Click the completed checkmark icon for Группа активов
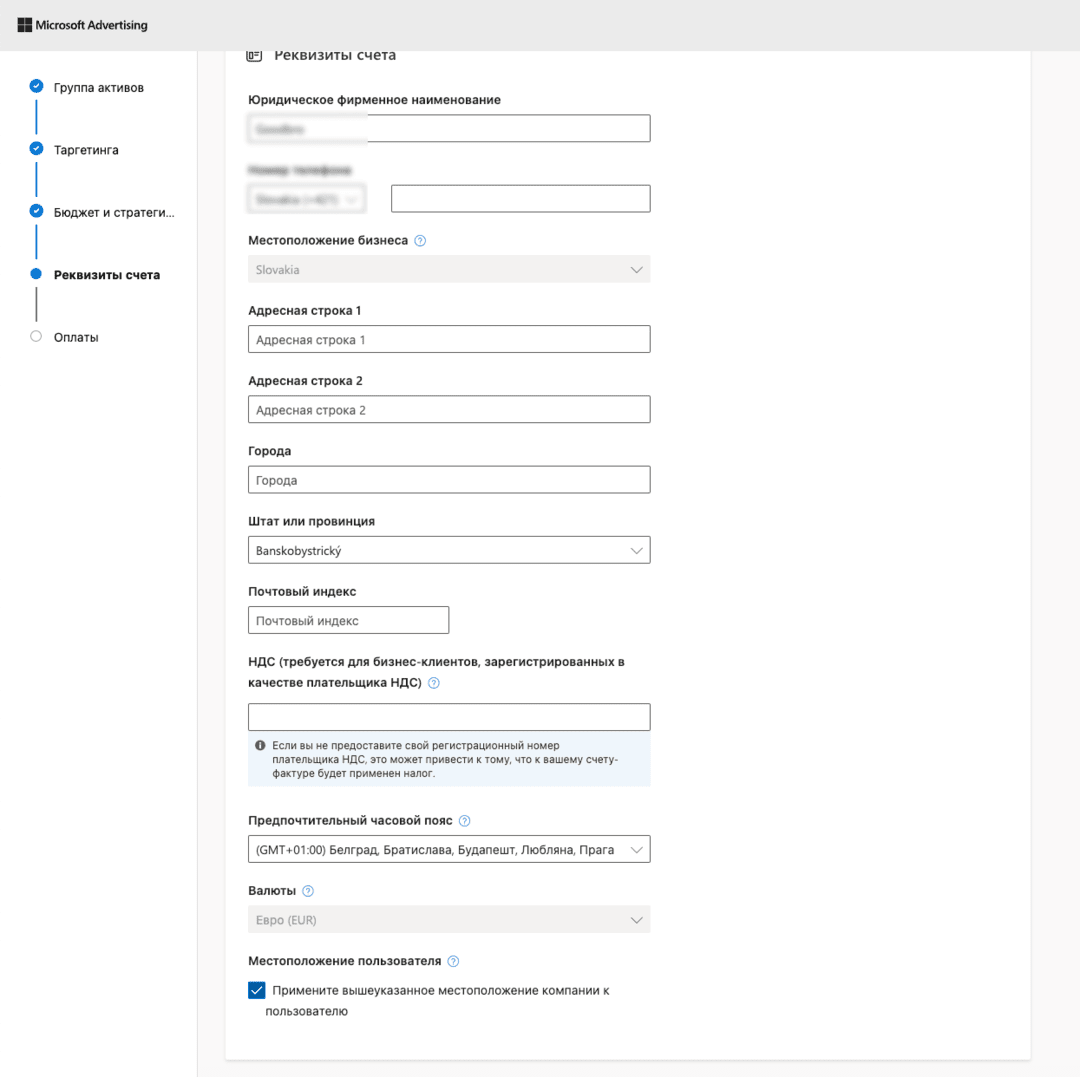This screenshot has height=1077, width=1080. point(36,87)
